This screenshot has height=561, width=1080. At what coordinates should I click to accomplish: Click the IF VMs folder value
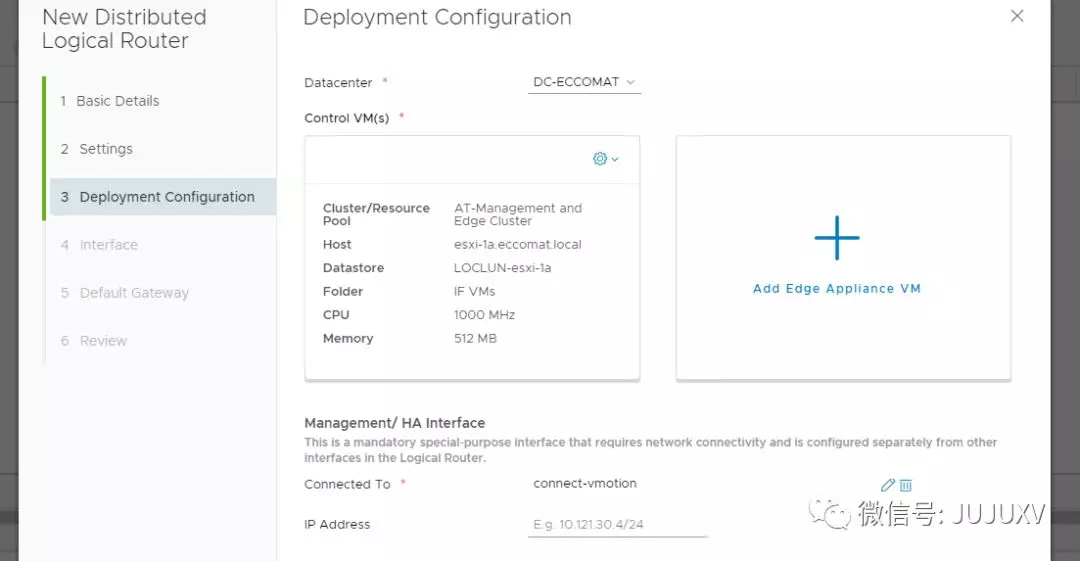point(474,292)
